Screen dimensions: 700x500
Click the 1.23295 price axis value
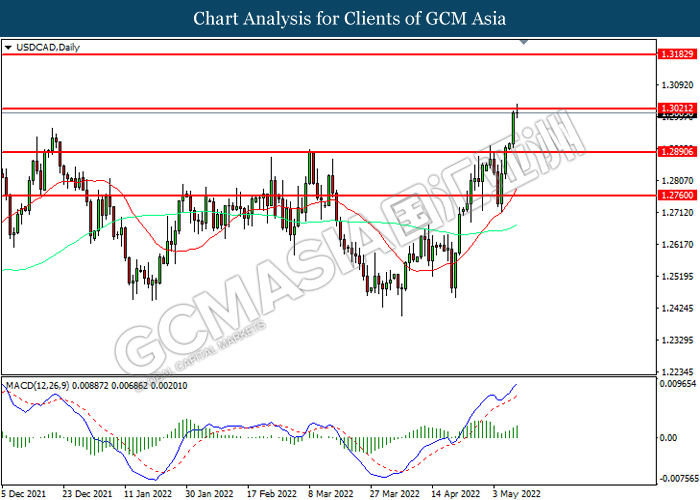pyautogui.click(x=677, y=340)
